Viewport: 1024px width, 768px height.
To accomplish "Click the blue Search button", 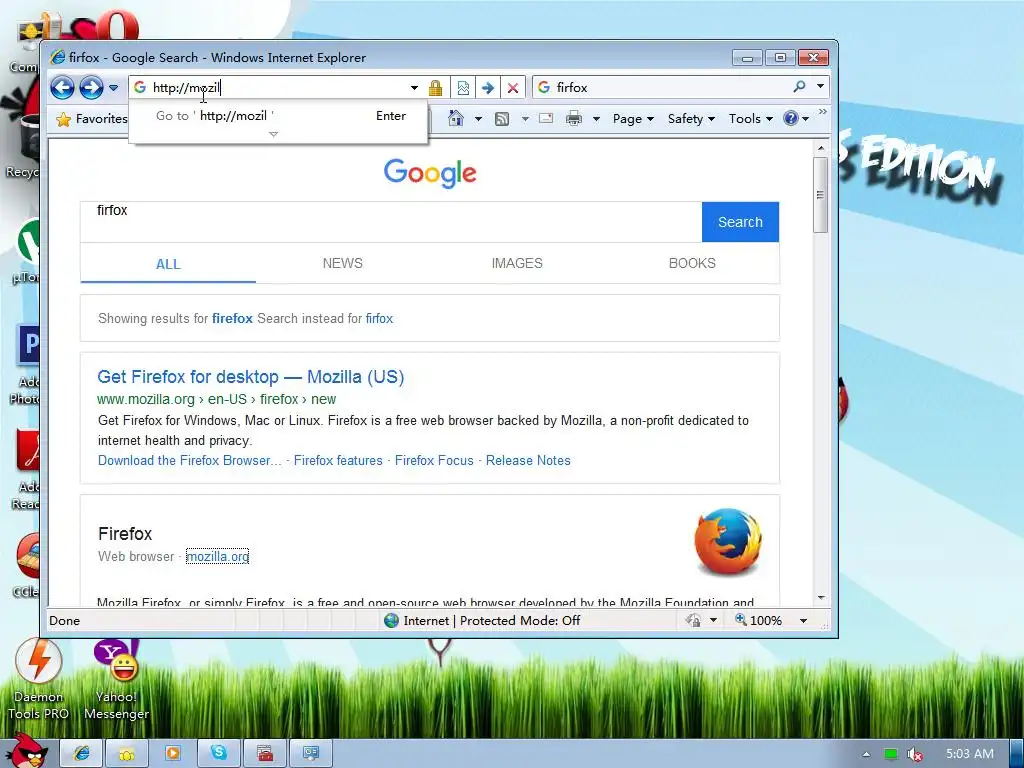I will [740, 222].
